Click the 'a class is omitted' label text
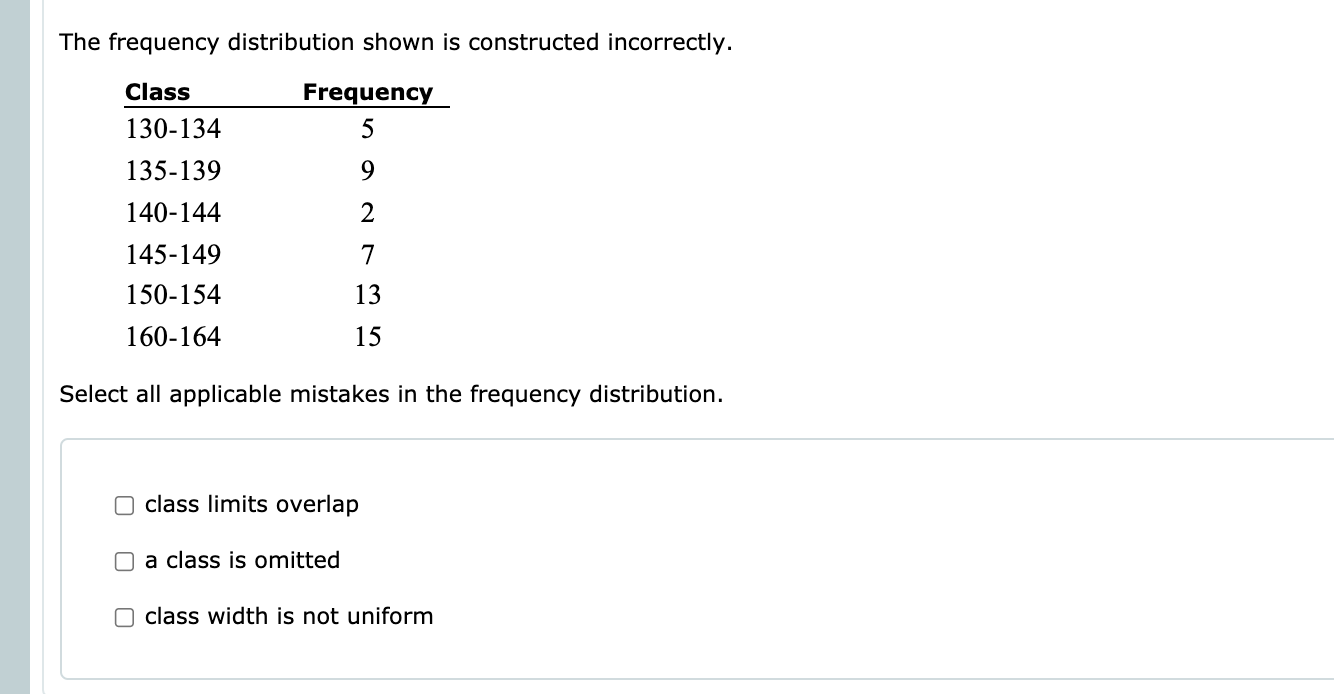 [242, 561]
